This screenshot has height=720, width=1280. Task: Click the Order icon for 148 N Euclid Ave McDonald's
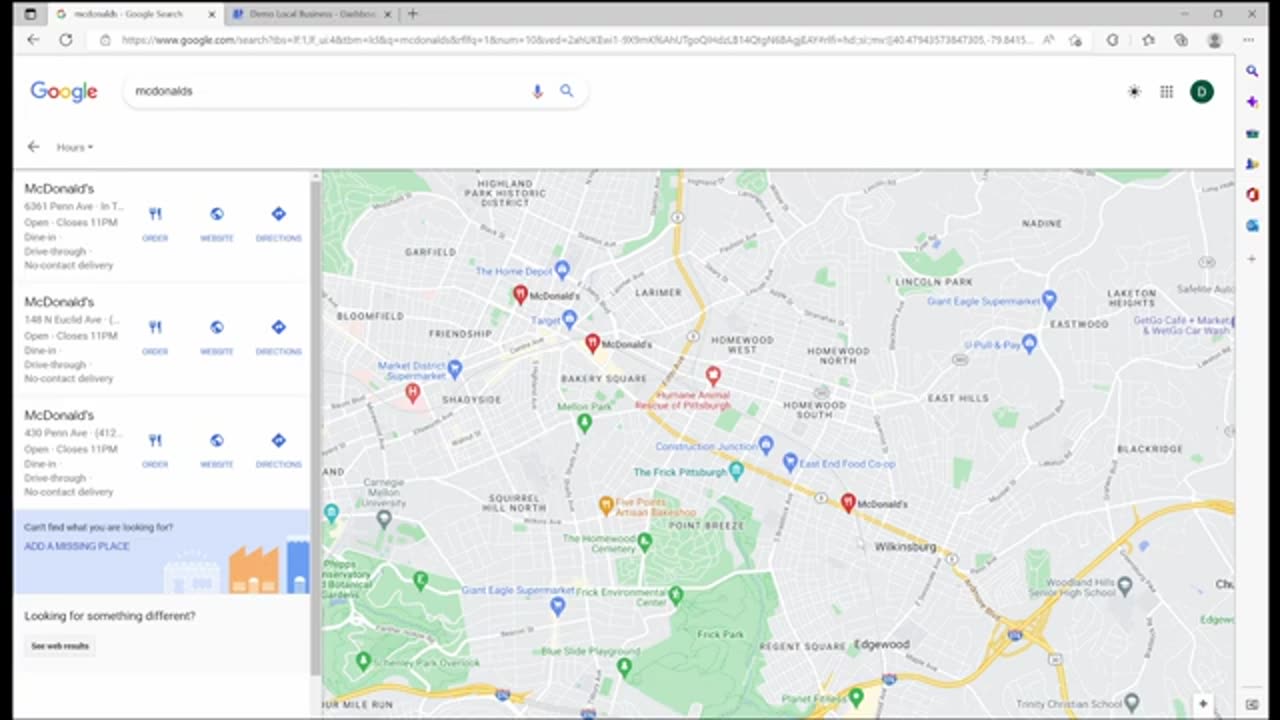(x=155, y=327)
